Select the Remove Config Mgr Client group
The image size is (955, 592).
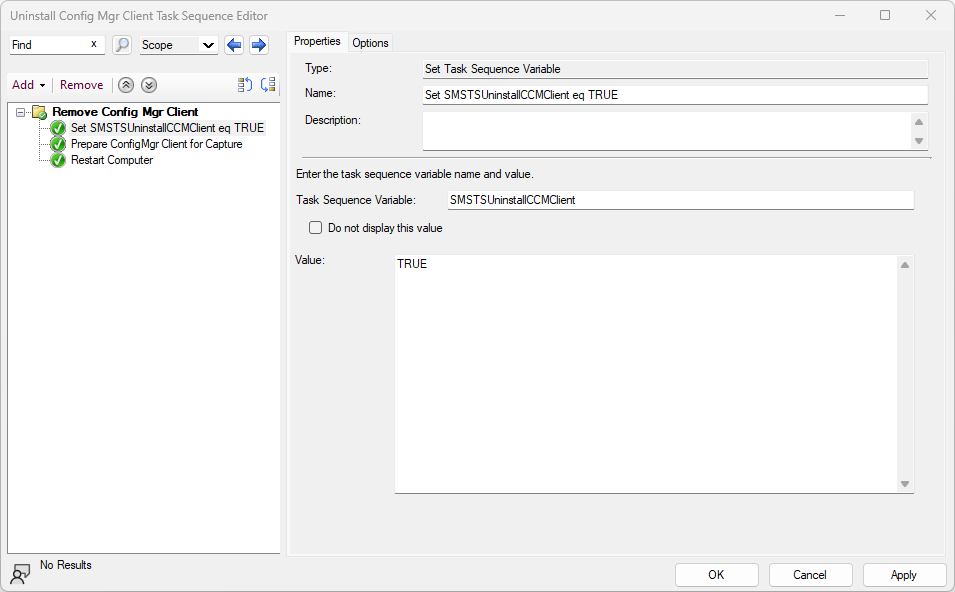click(x=125, y=112)
